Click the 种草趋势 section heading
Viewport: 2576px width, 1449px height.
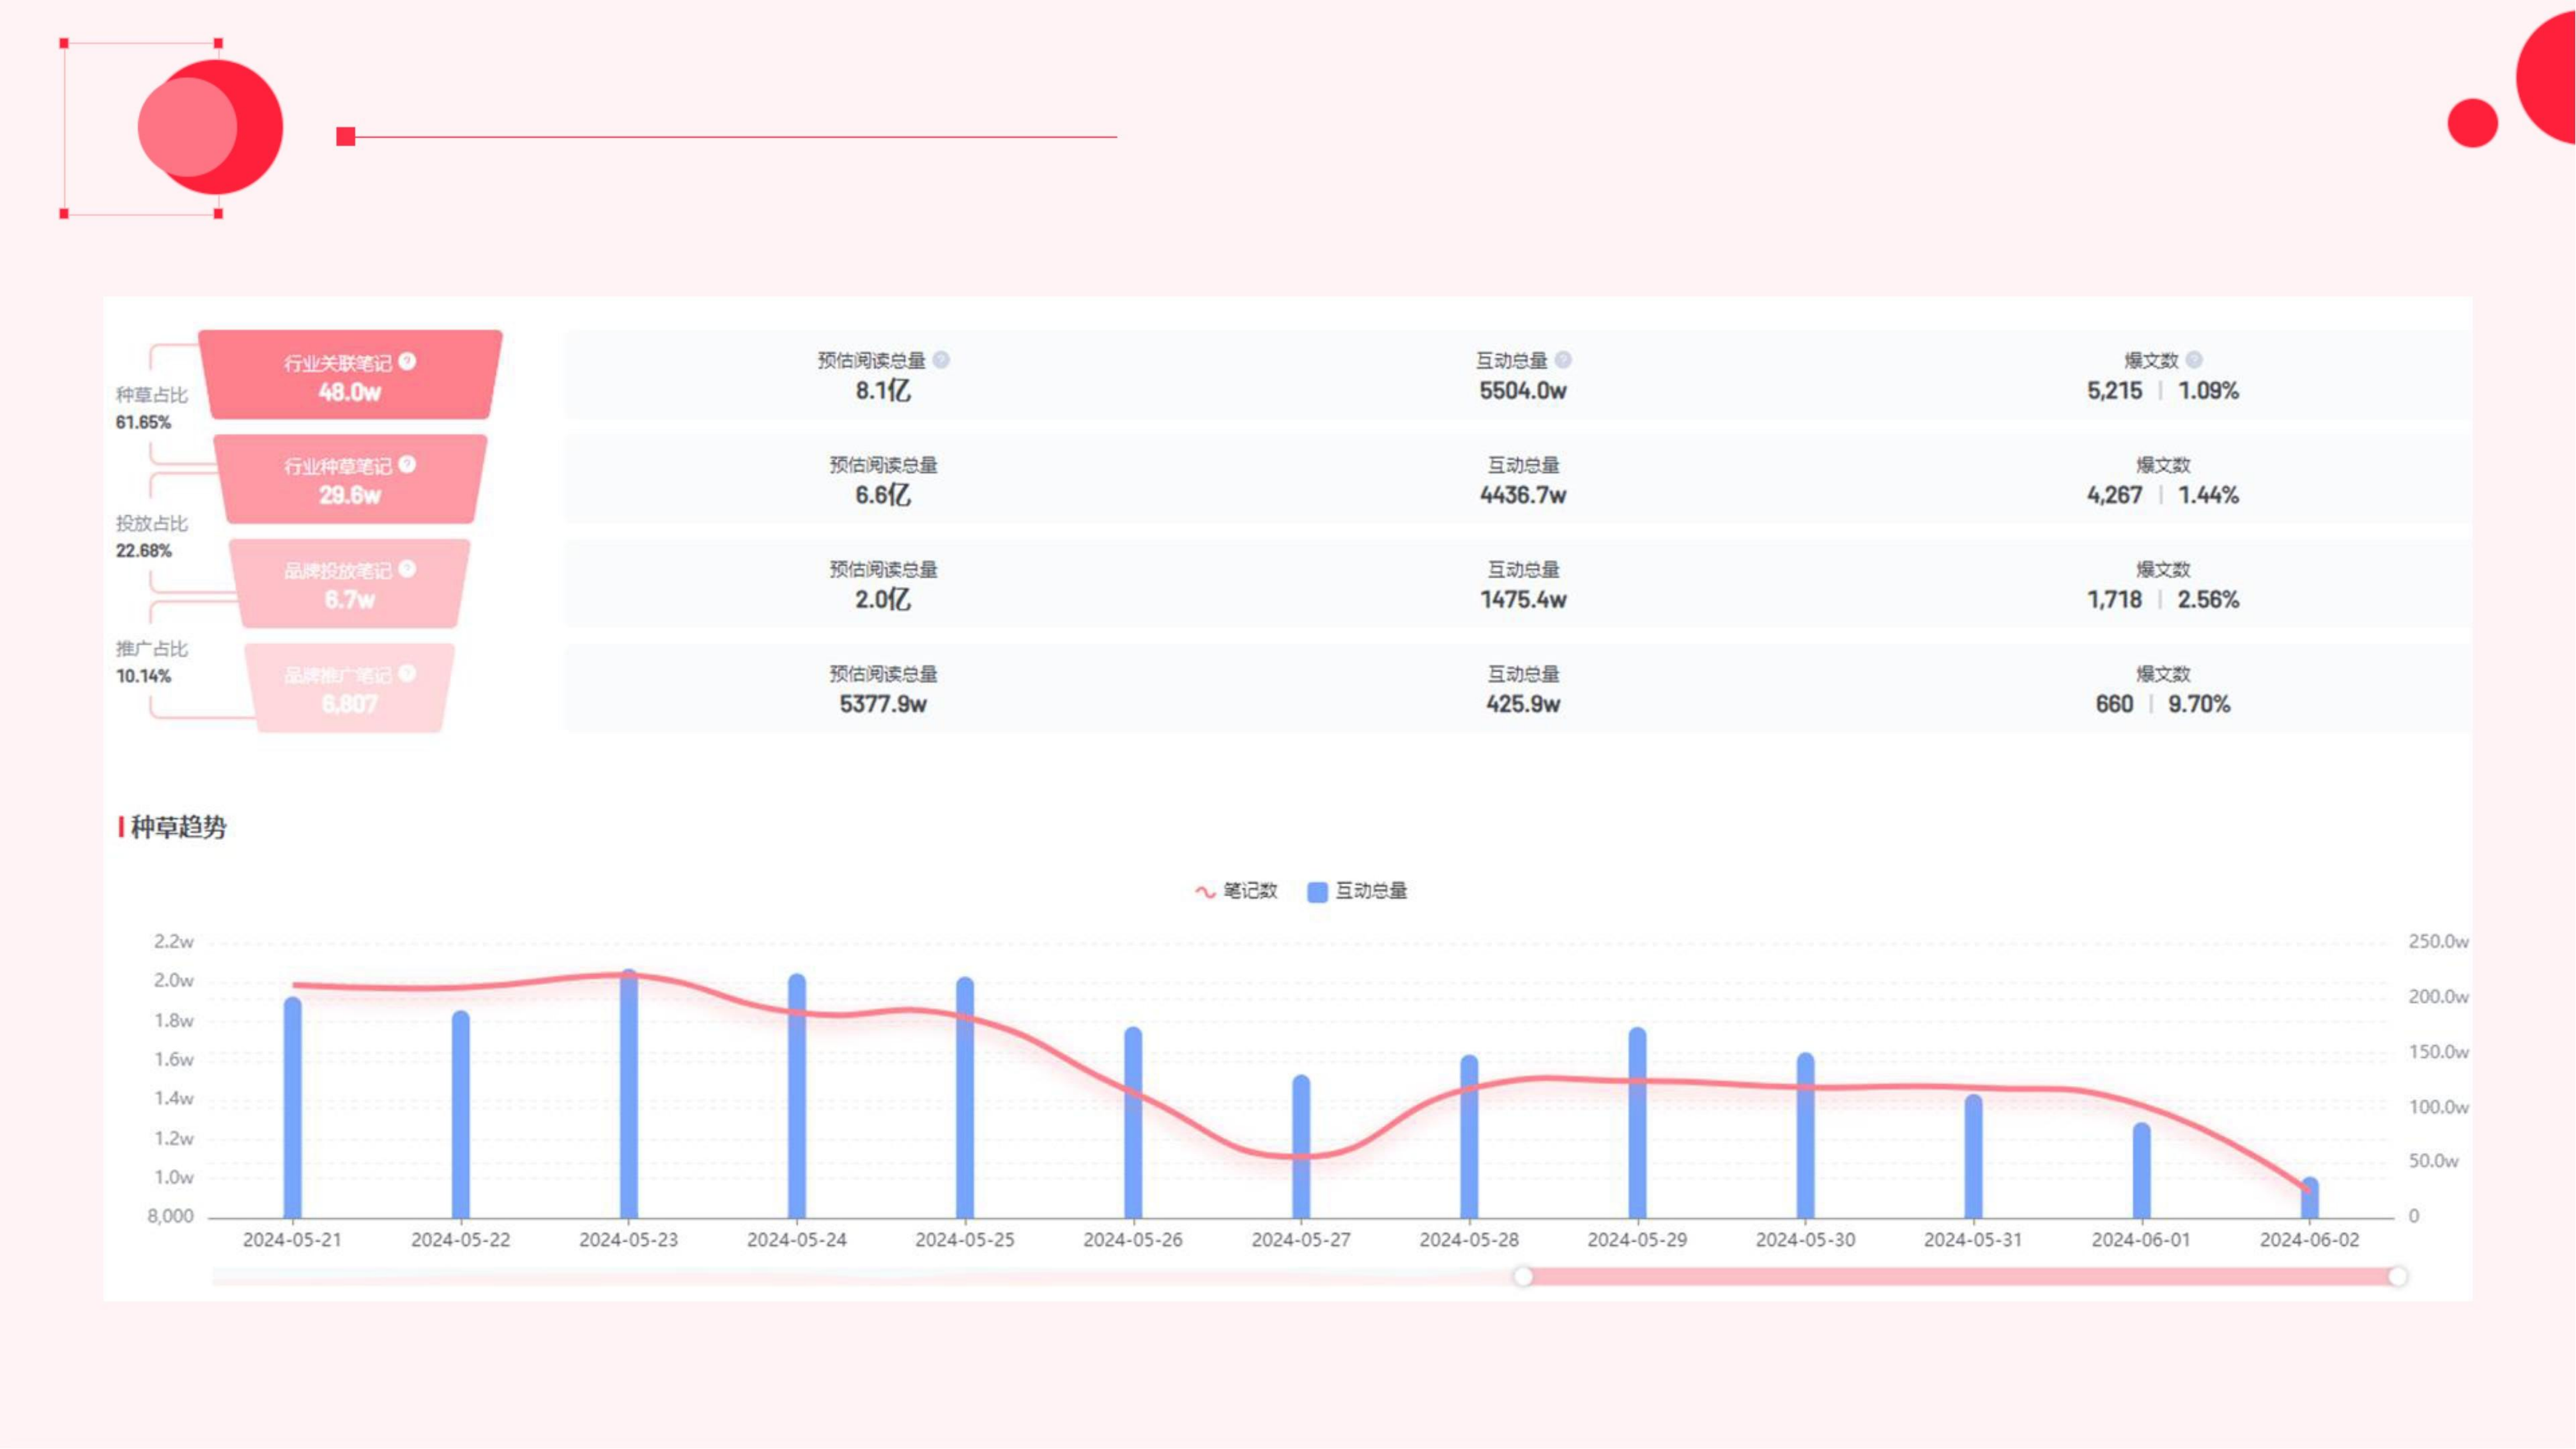178,827
